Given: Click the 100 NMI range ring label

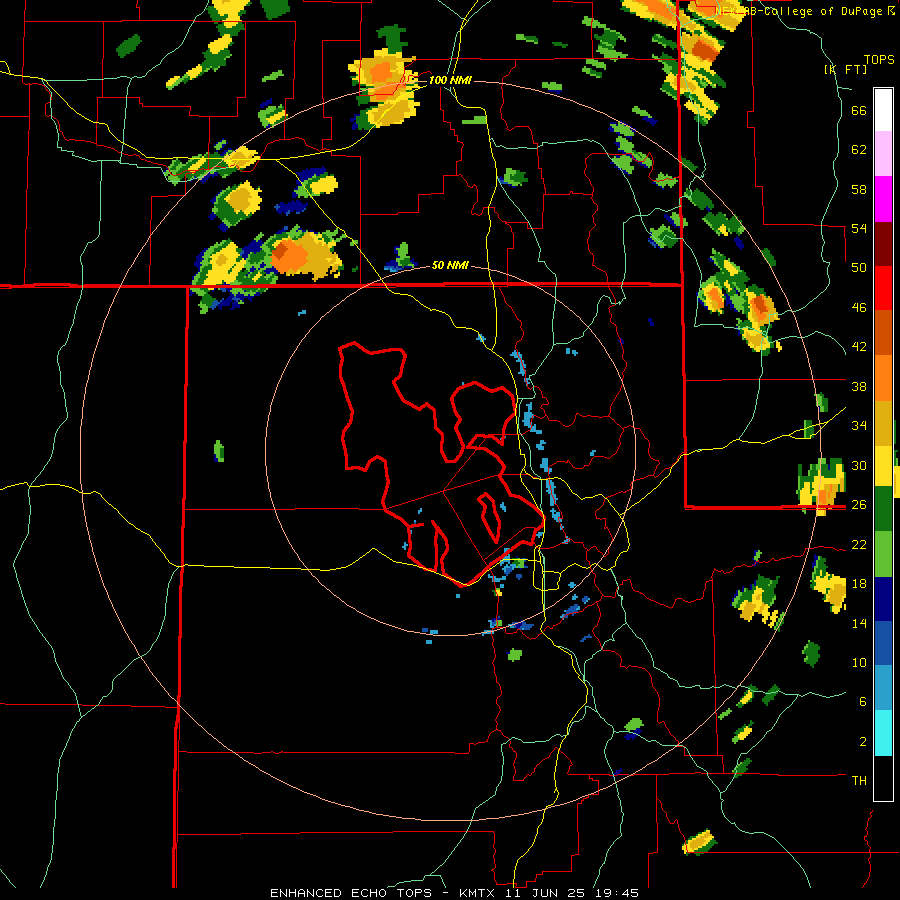Looking at the screenshot, I should click(x=450, y=80).
